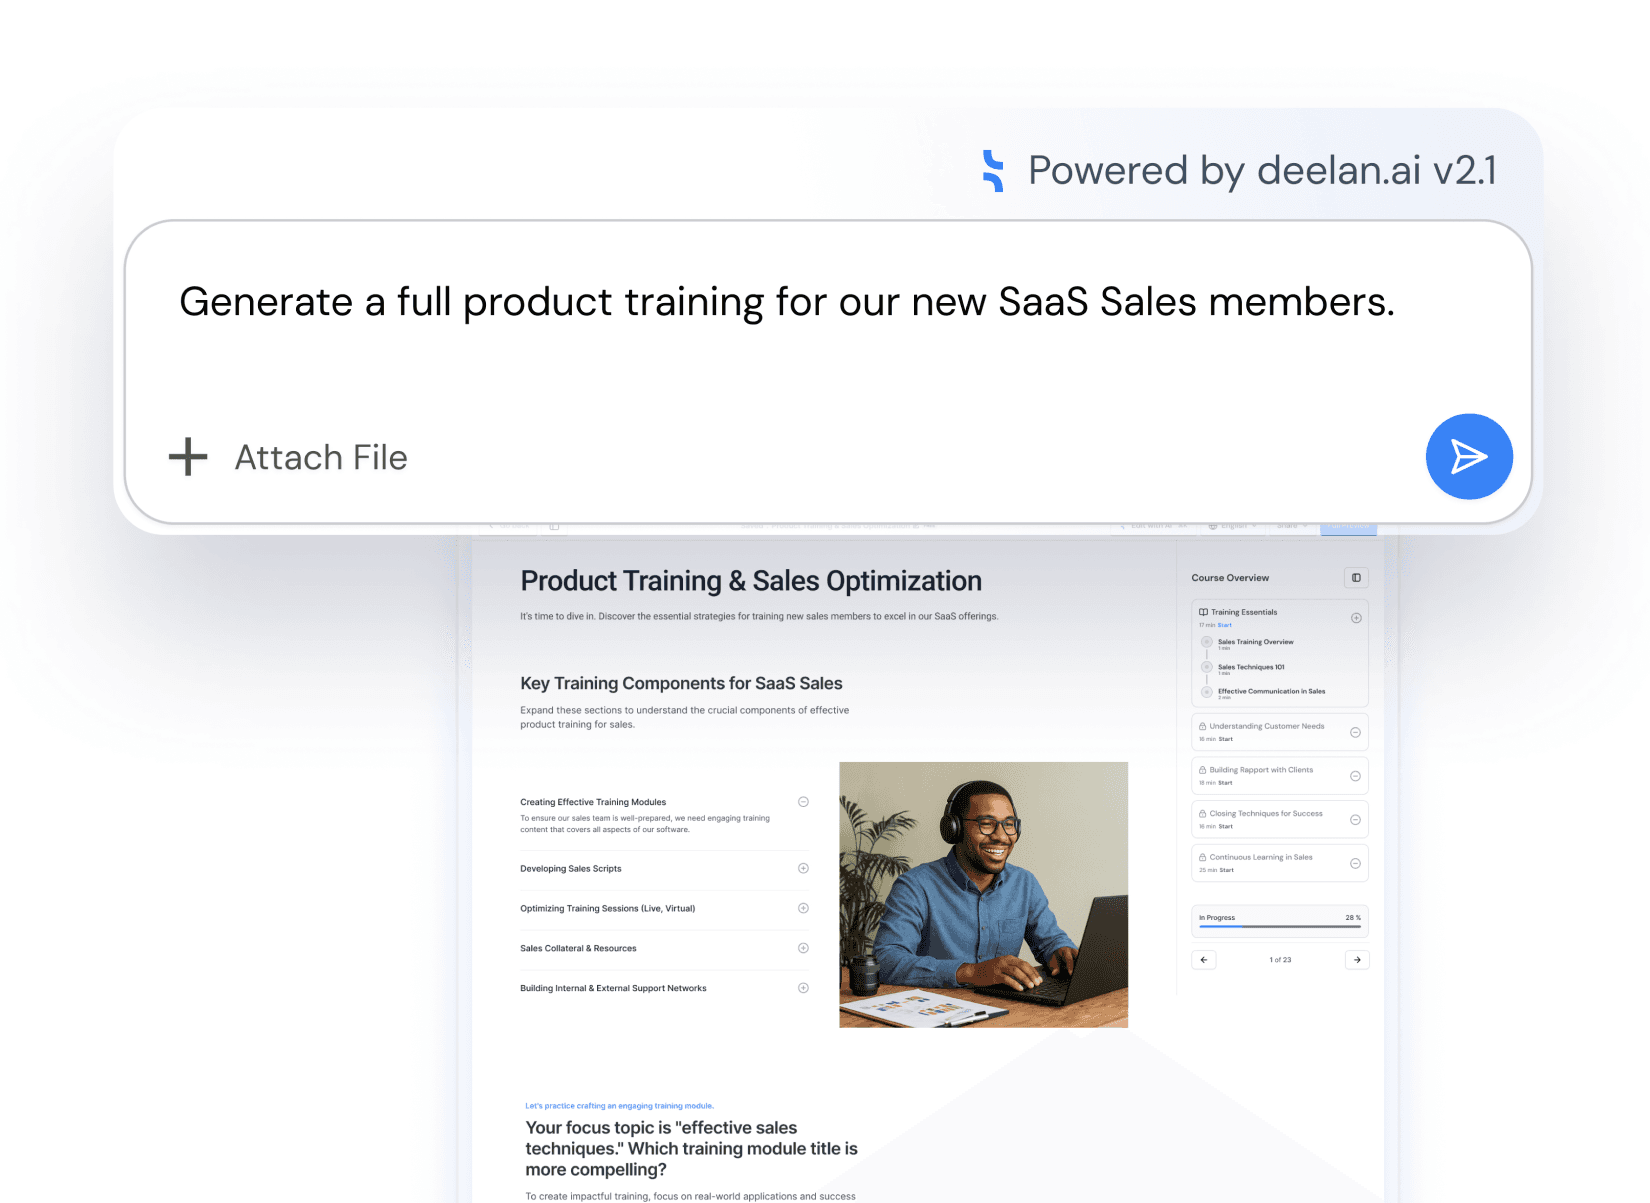Image resolution: width=1650 pixels, height=1203 pixels.
Task: Start the Closing Techniques for Success module
Action: (1226, 827)
